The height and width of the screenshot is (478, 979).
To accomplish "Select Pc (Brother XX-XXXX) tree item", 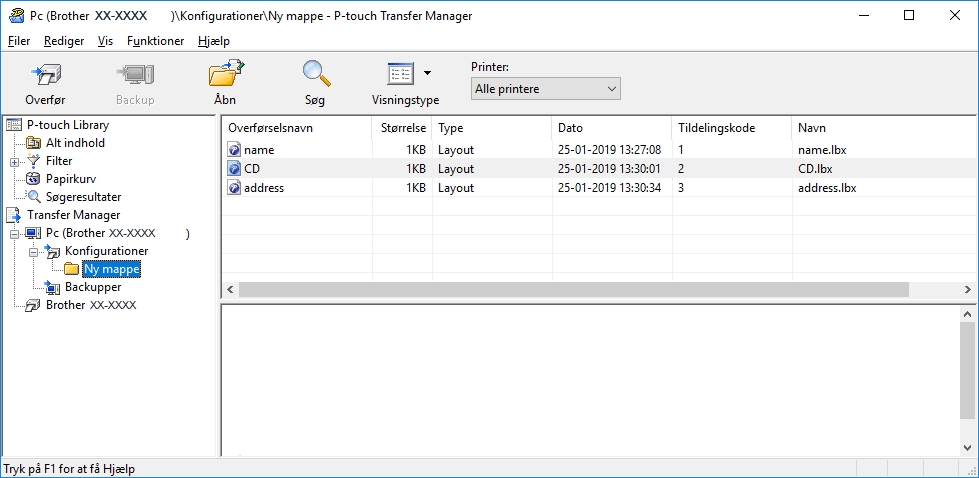I will pos(117,233).
